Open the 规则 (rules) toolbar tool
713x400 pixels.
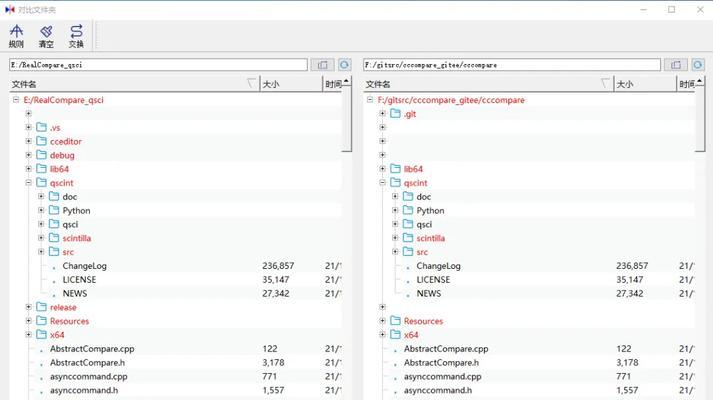click(16, 36)
